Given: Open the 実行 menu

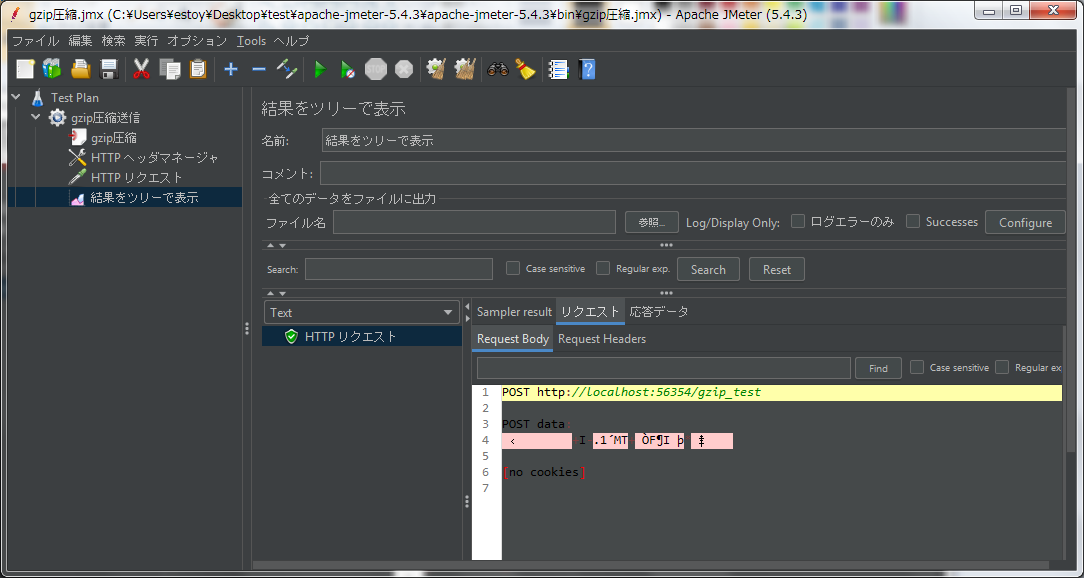Looking at the screenshot, I should tap(147, 41).
